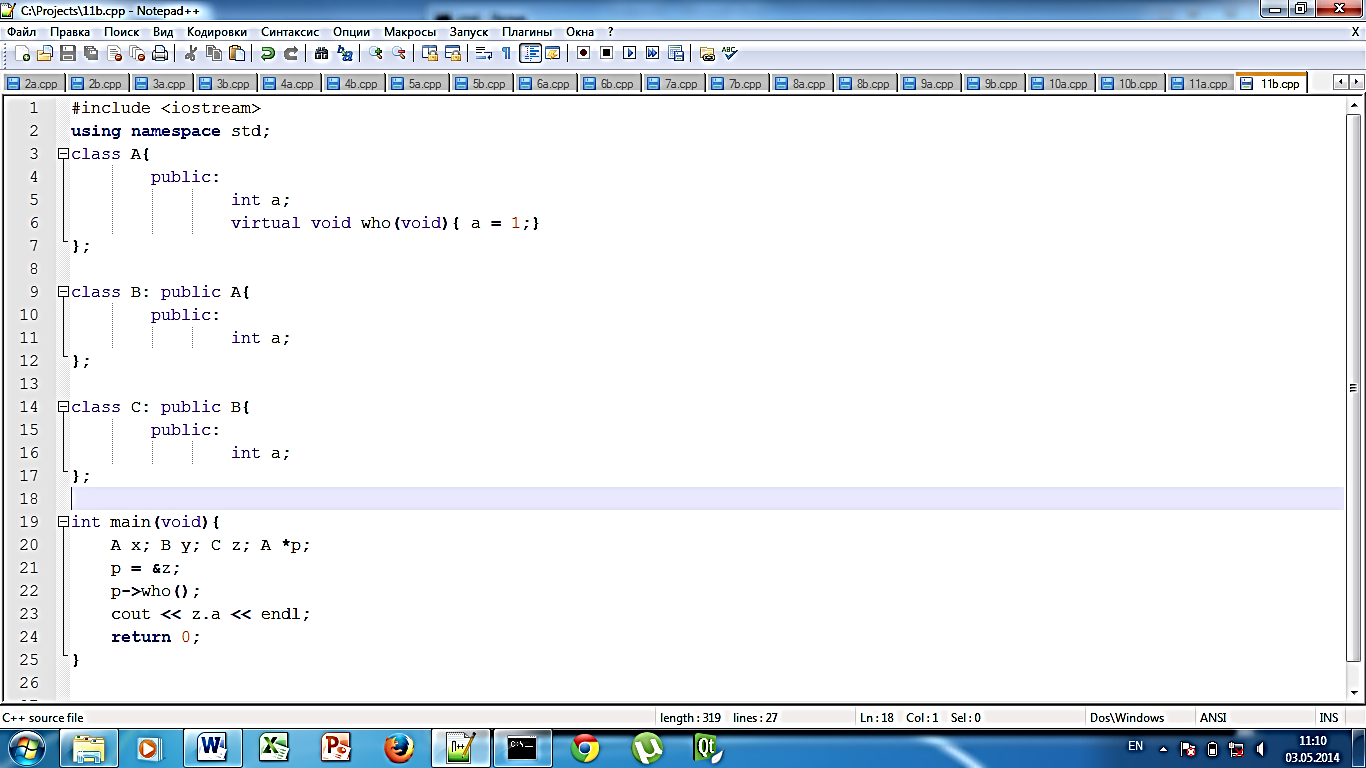Toggle synchronize horizontal scrolling icon
This screenshot has width=1366, height=768.
pos(454,53)
